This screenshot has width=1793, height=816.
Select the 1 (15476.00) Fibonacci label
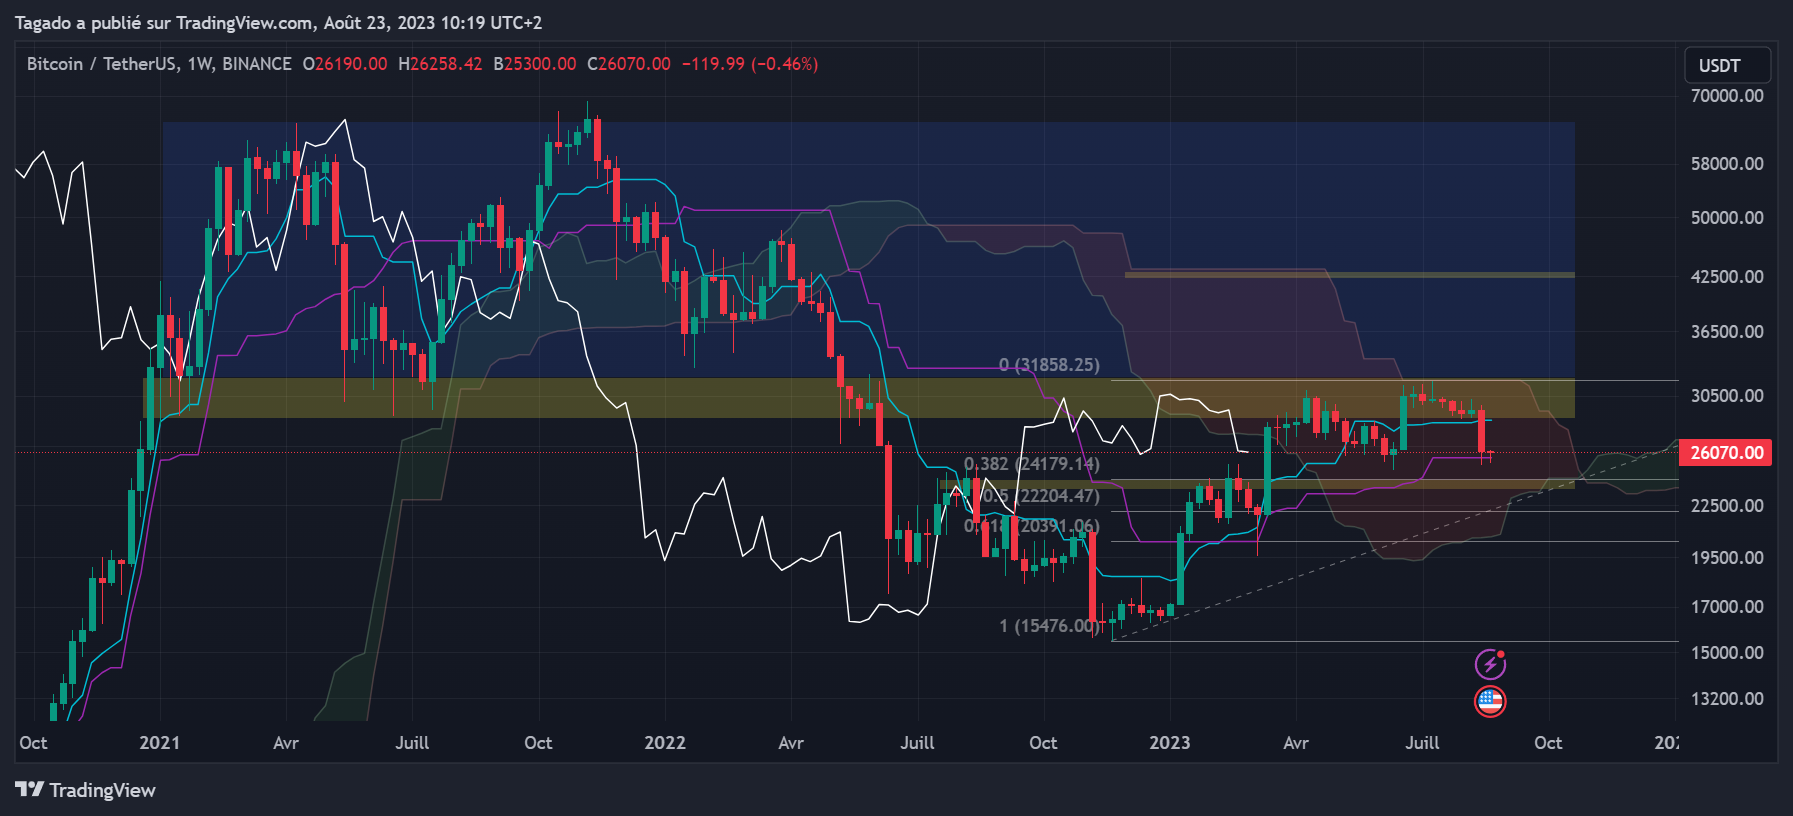[x=1049, y=626]
